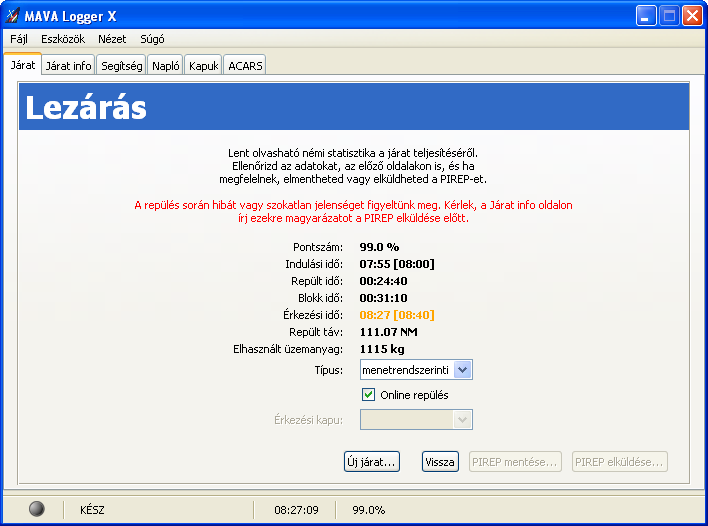
Task: Click the Lezárás page heading
Action: (x=86, y=108)
